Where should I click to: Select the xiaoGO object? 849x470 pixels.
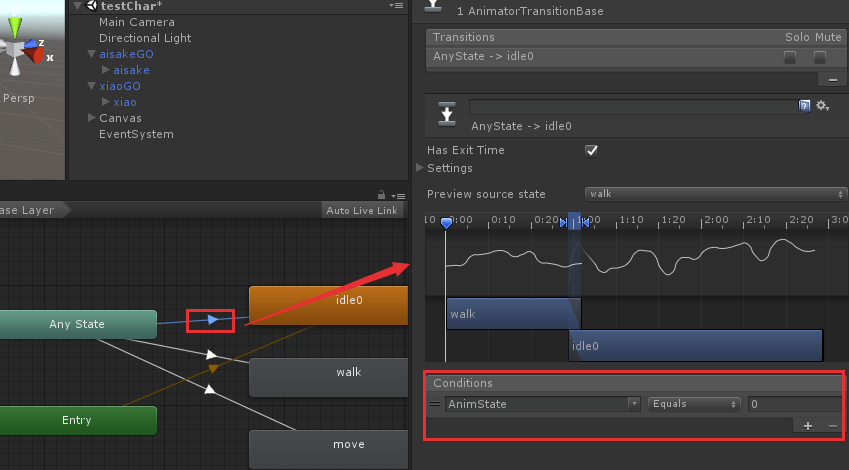click(120, 86)
